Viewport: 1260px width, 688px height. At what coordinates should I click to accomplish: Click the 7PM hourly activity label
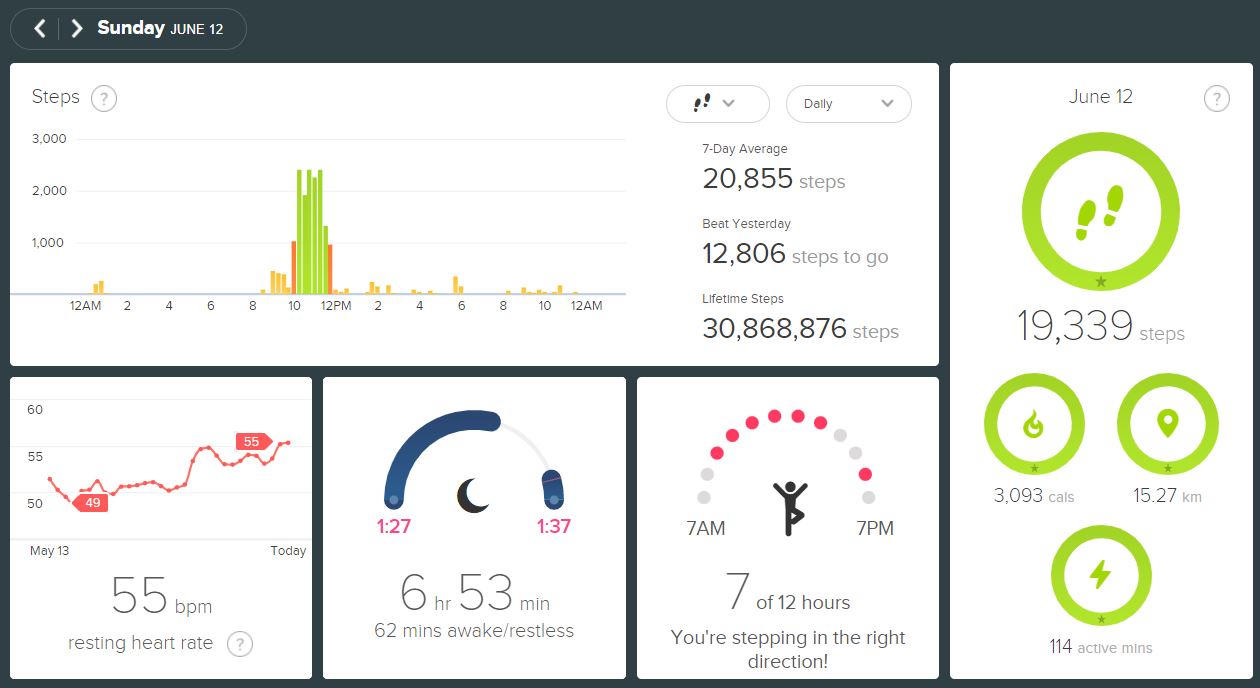pyautogui.click(x=875, y=528)
